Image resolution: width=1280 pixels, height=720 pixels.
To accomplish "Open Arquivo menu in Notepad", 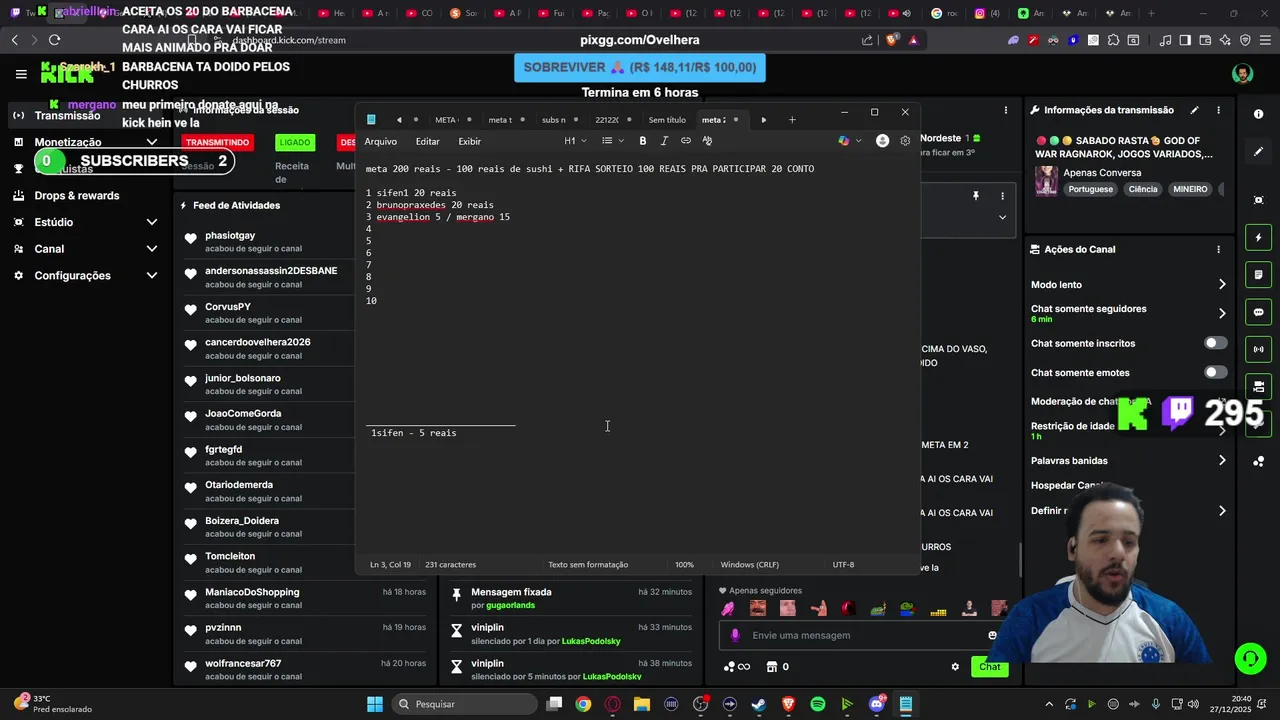I will click(381, 141).
